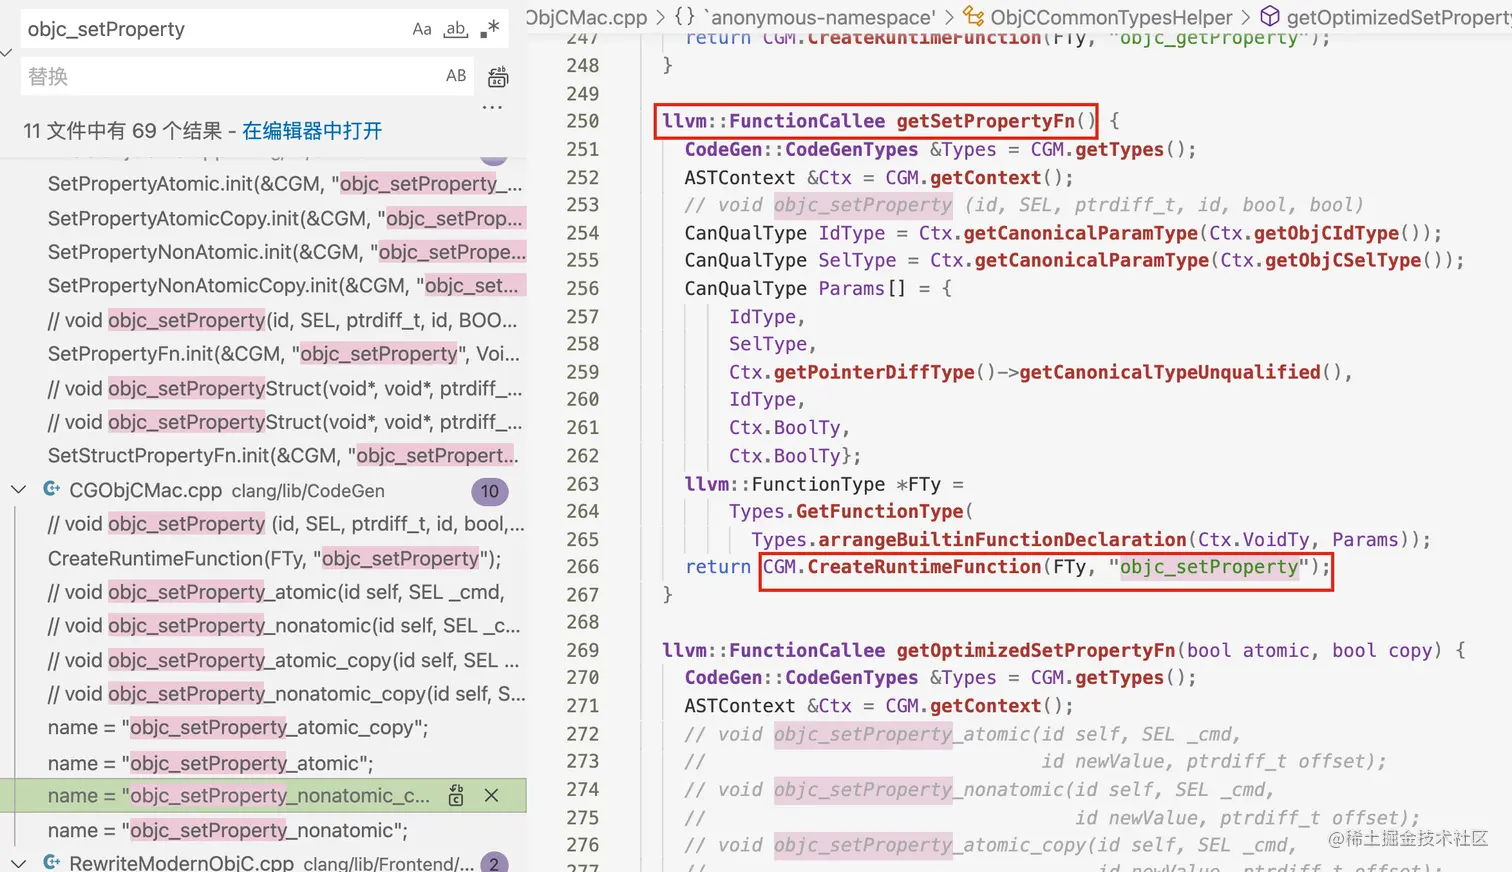Click getSetPropertyFn in the code on line 250
The image size is (1512, 872).
(985, 121)
